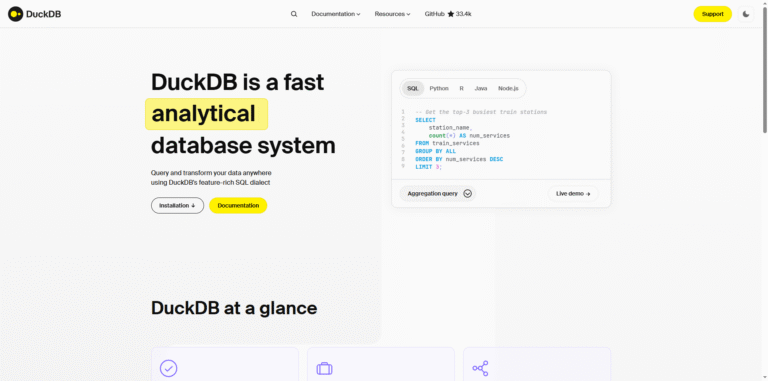Open the Aggregation query dropdown
This screenshot has width=768, height=381.
click(x=437, y=193)
